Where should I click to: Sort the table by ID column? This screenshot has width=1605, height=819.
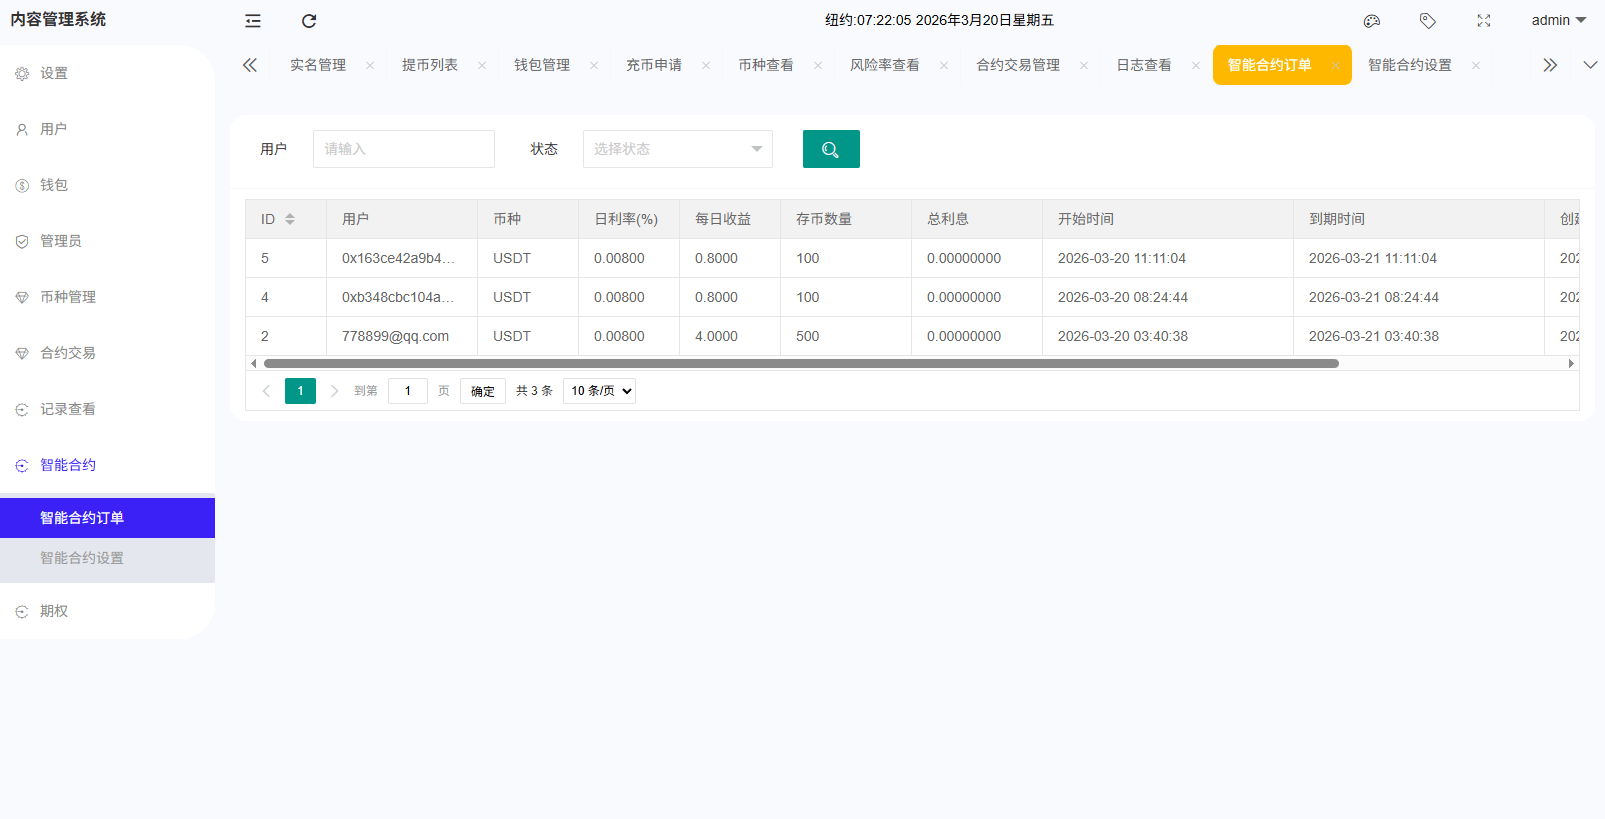(x=290, y=219)
